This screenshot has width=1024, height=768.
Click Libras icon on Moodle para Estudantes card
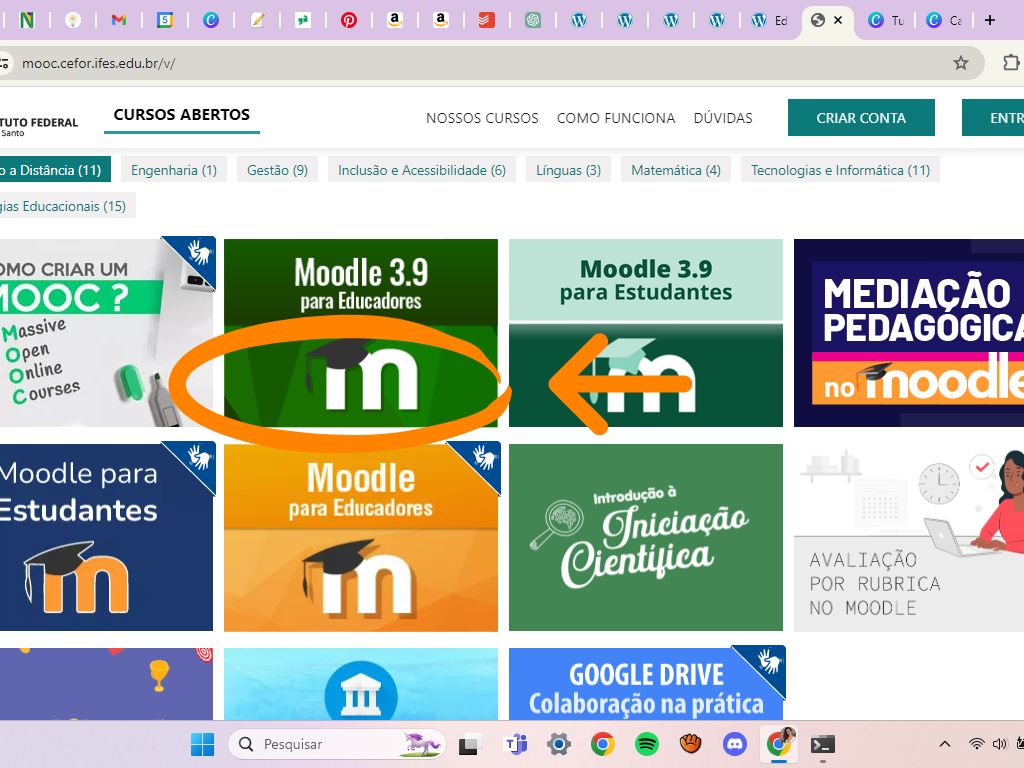click(x=198, y=458)
